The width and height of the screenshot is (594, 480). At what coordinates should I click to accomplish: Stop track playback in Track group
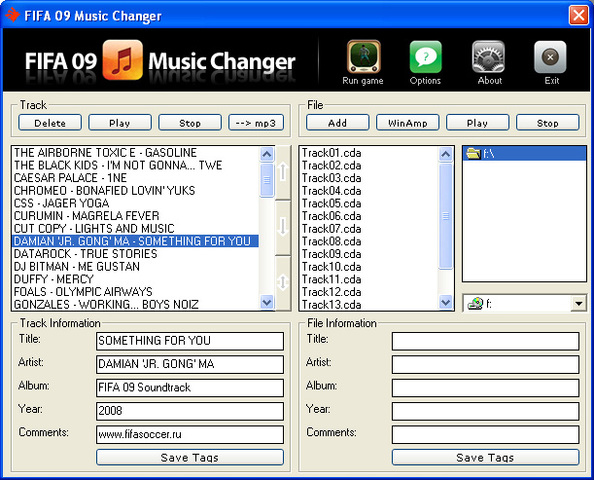tap(190, 123)
